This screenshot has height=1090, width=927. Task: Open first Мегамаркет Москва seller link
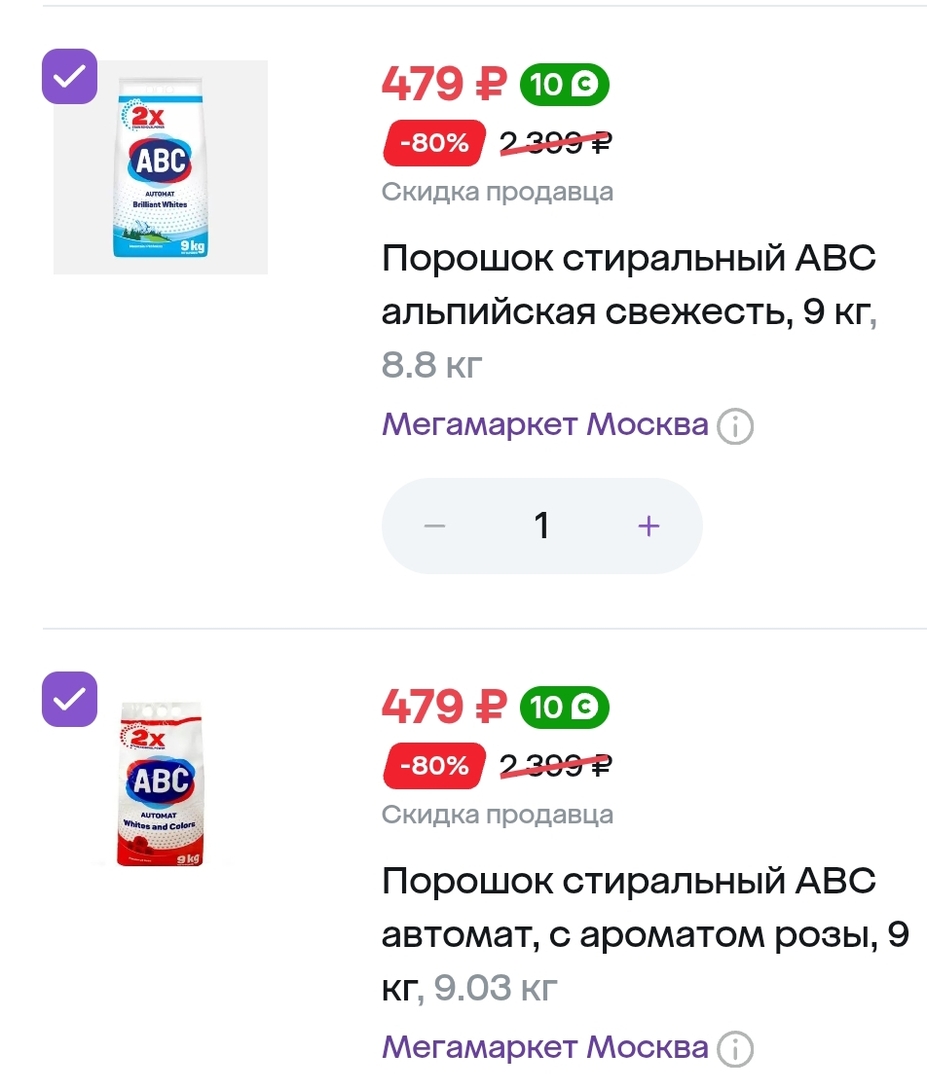[x=545, y=425]
